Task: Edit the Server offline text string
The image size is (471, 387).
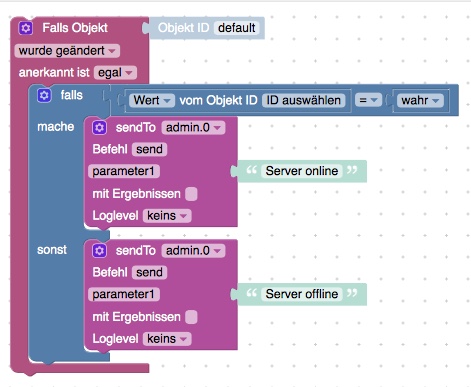Action: click(x=302, y=294)
